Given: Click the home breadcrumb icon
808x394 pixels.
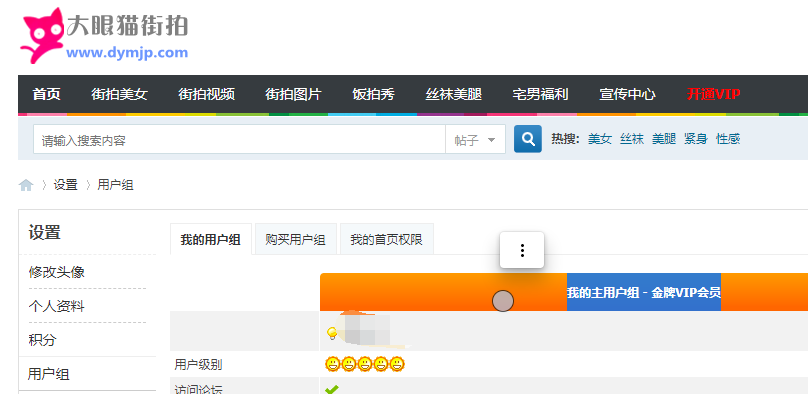Looking at the screenshot, I should (x=26, y=185).
